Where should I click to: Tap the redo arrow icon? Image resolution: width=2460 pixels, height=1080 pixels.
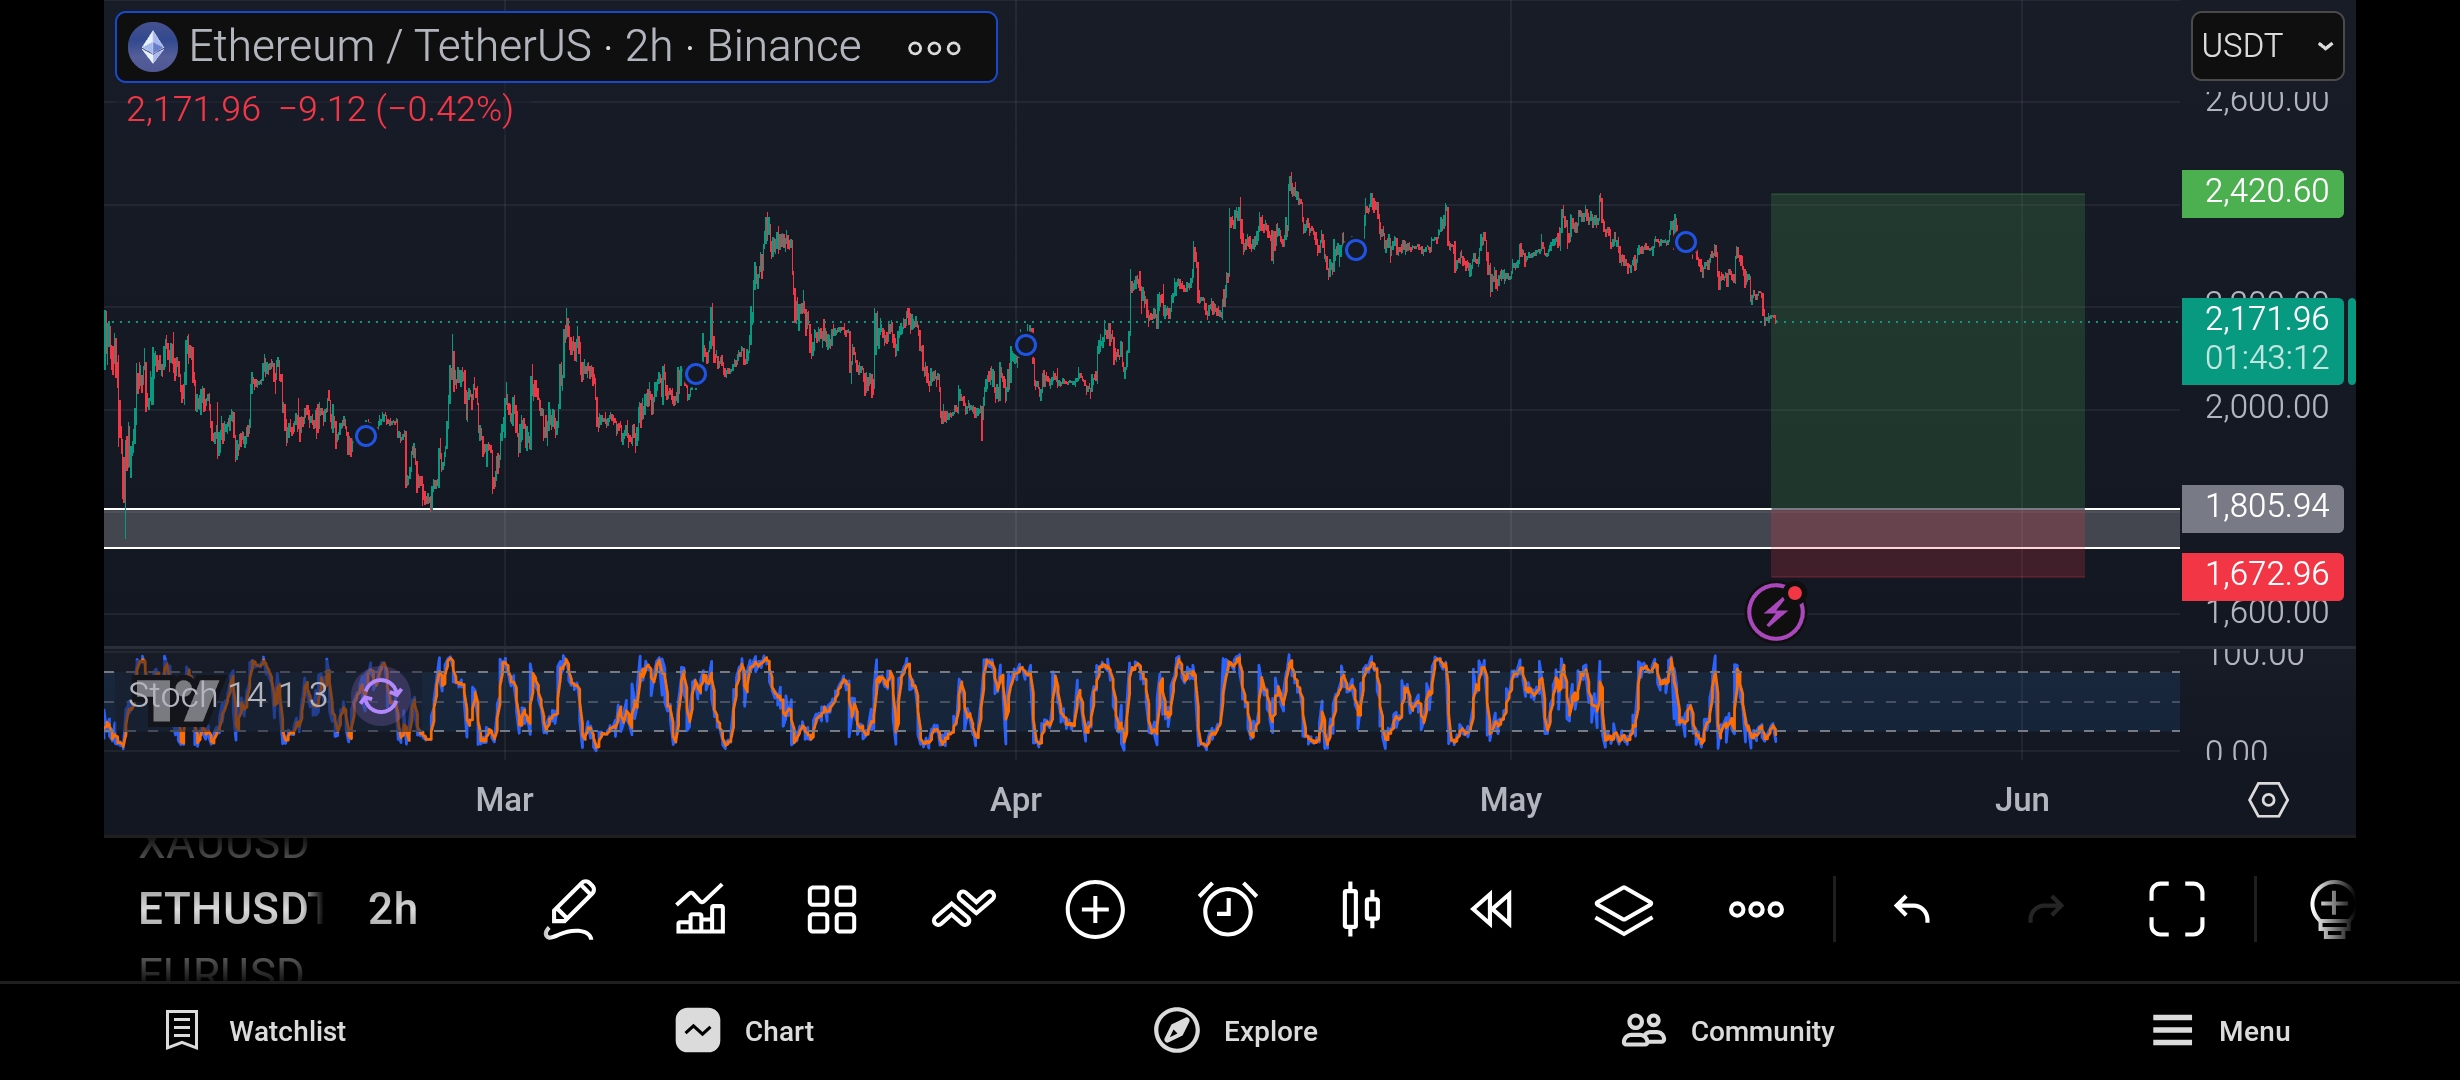pos(2045,909)
